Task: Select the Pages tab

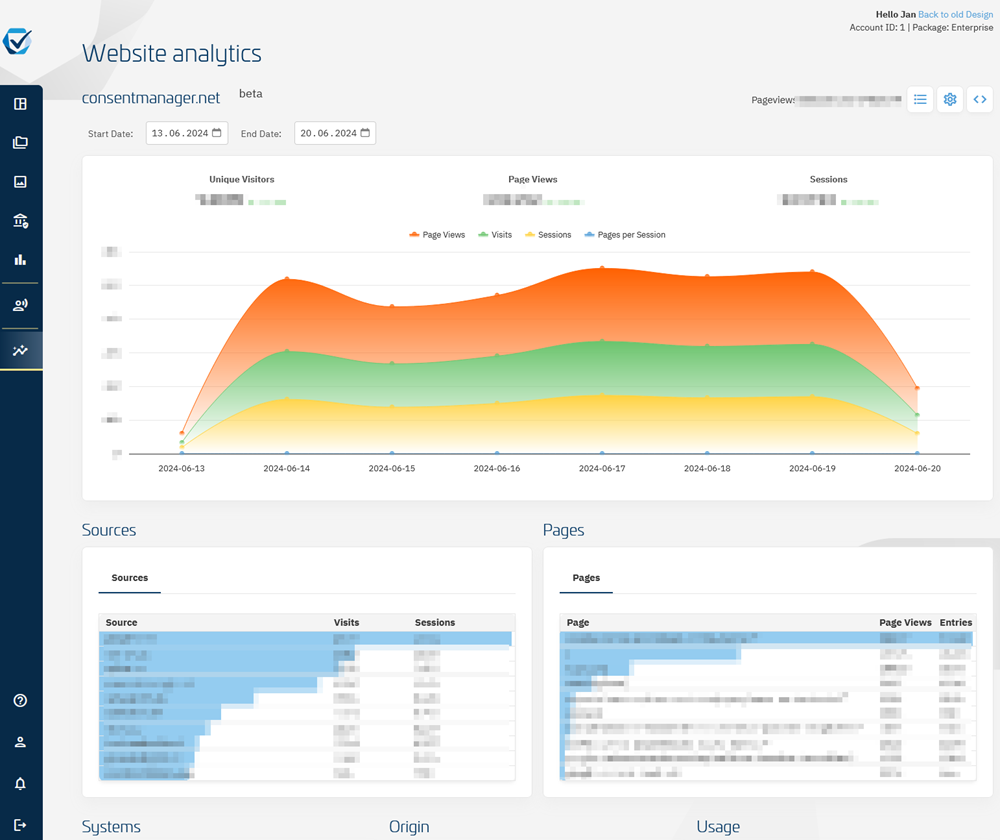Action: pos(586,578)
